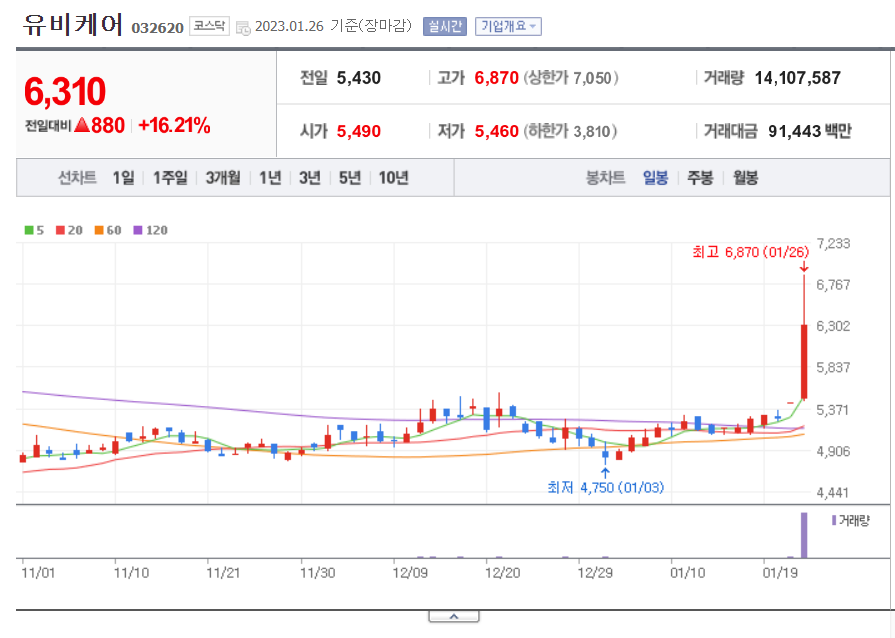Click the 저가 value 5,460

(x=497, y=132)
